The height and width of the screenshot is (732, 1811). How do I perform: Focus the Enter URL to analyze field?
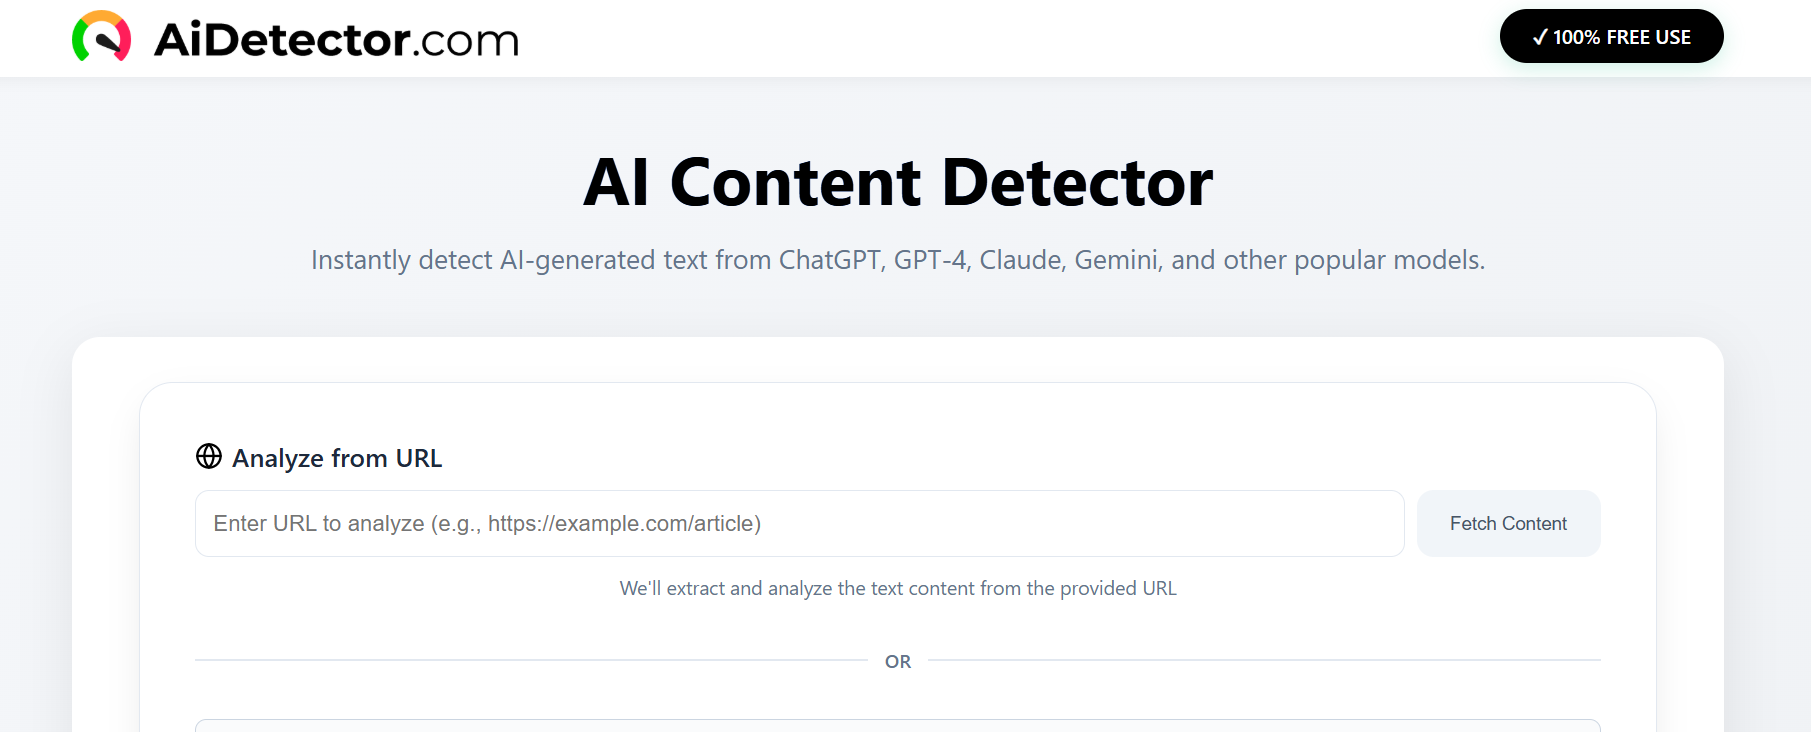click(x=799, y=523)
